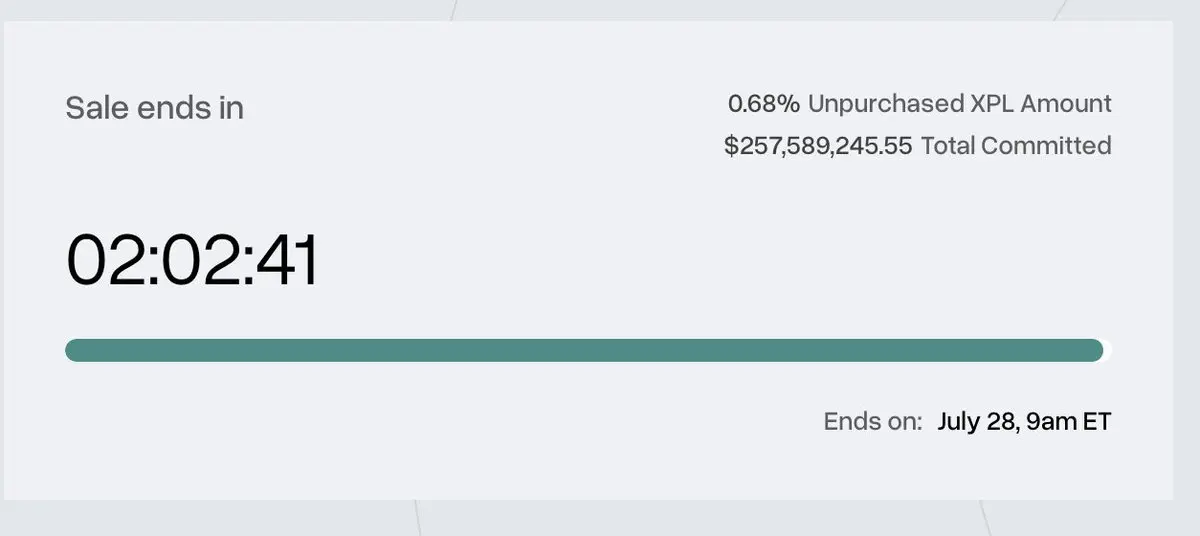Click the first colon in the countdown timer

[x=152, y=264]
